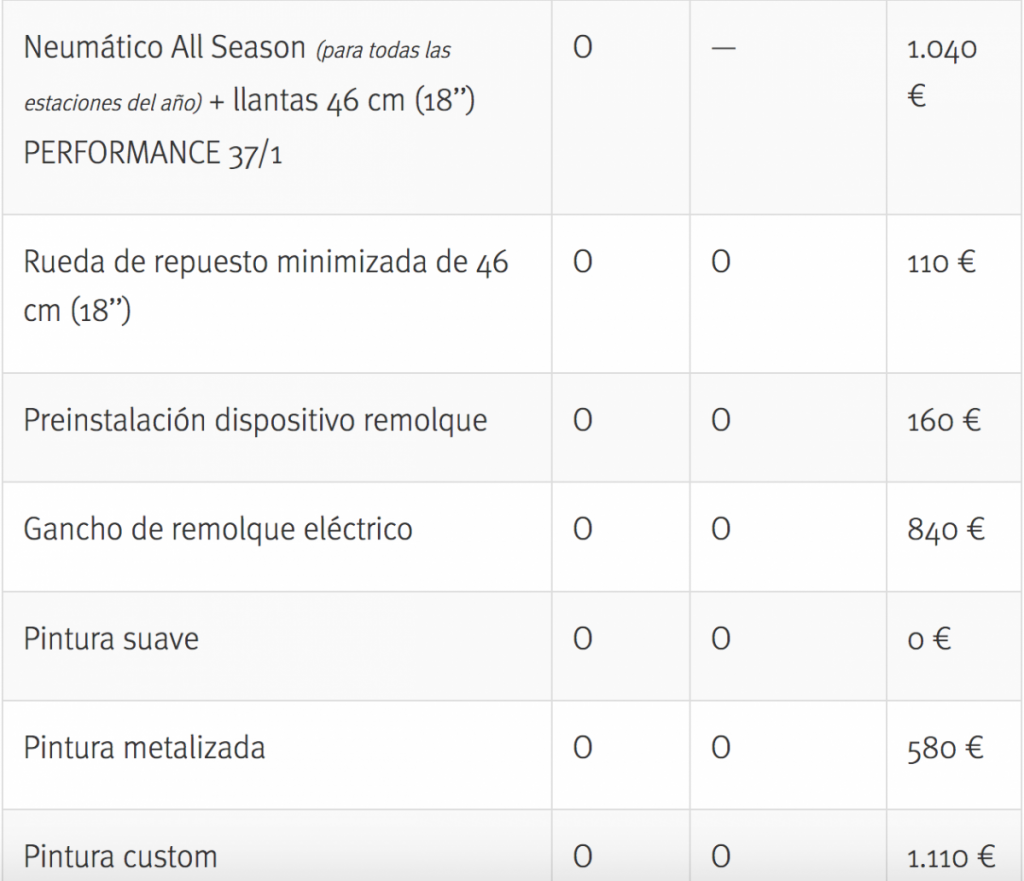Select the Pintura custom label
Image resolution: width=1024 pixels, height=881 pixels.
point(120,857)
